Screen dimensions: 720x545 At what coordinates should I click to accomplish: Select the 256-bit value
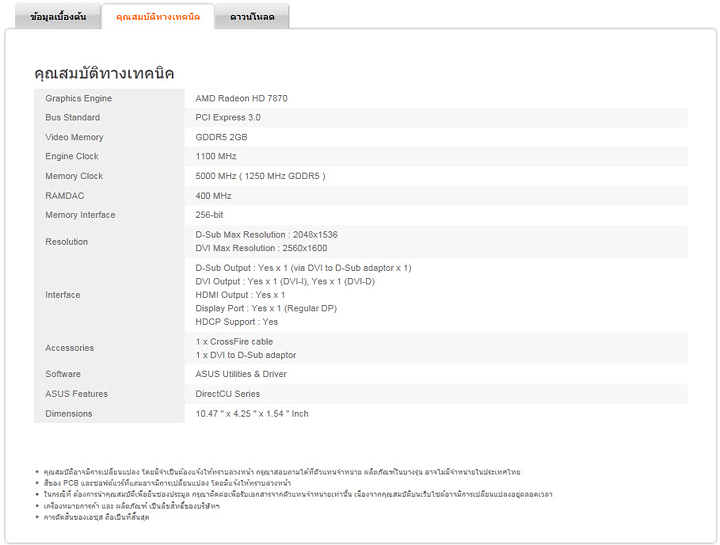209,215
